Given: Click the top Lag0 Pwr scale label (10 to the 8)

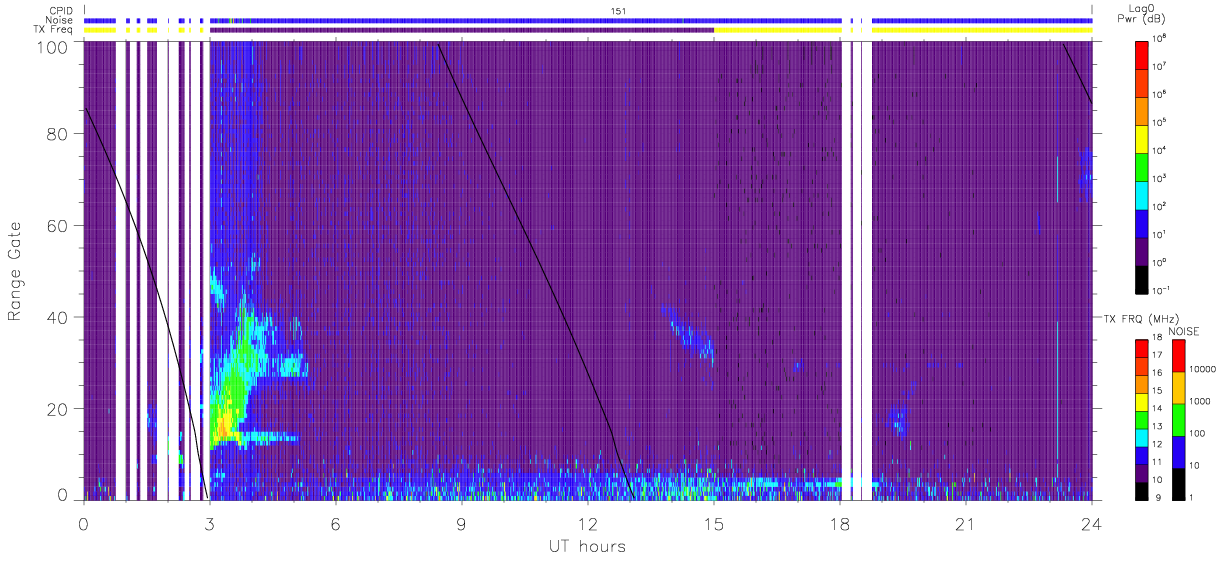Looking at the screenshot, I should point(1159,38).
